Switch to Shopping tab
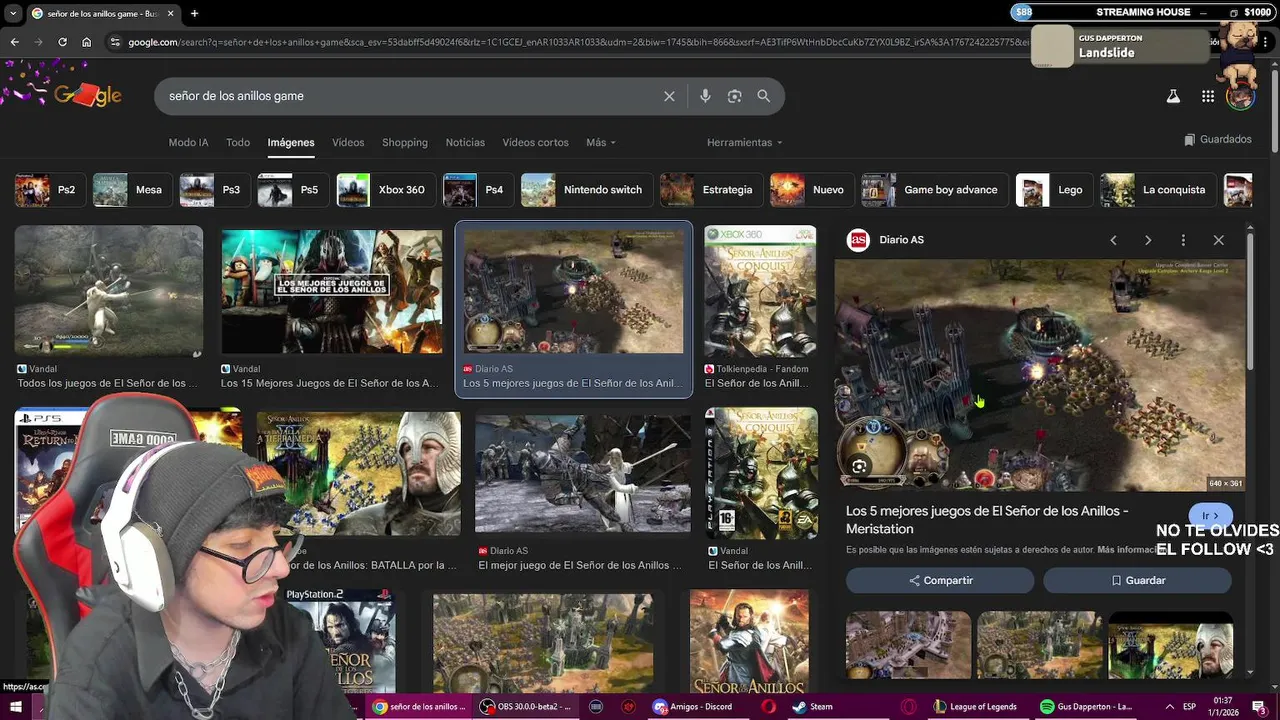This screenshot has width=1280, height=720. [x=405, y=143]
